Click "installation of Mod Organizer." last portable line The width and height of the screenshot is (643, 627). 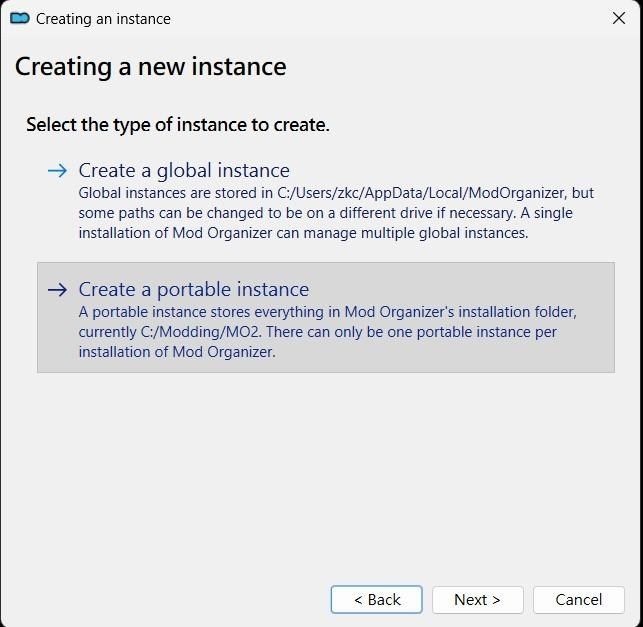(177, 352)
